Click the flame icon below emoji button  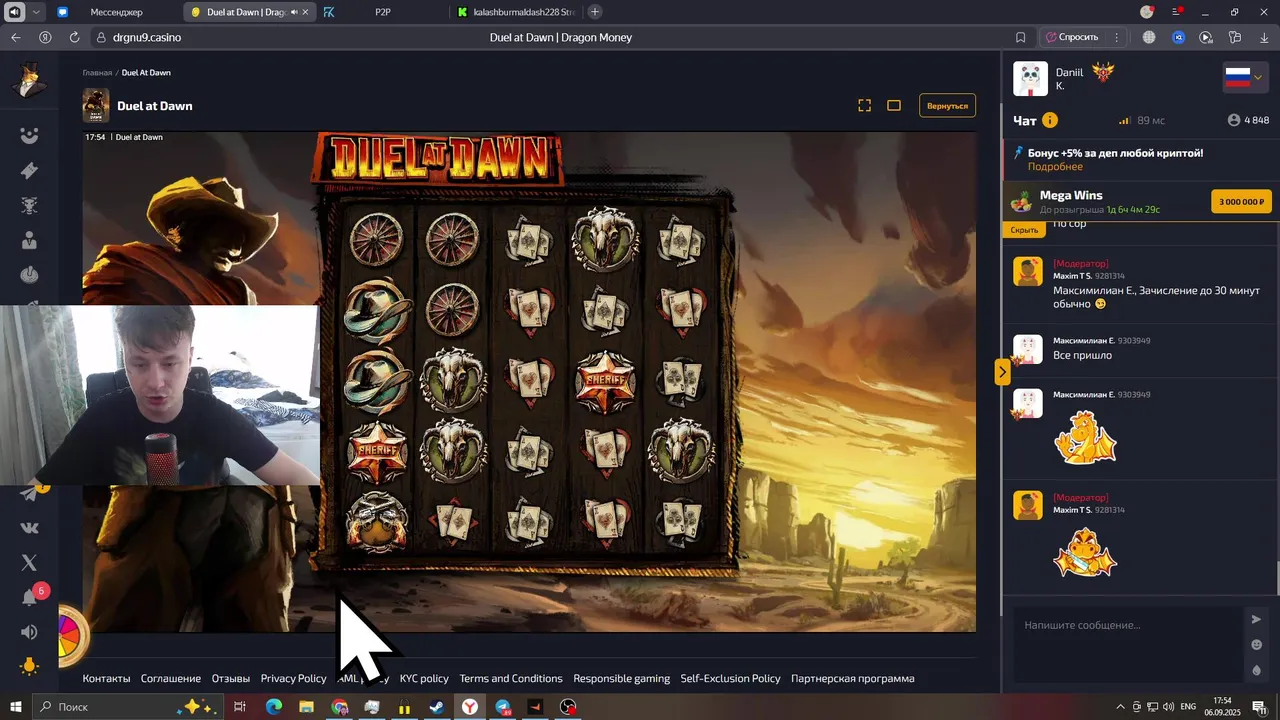coord(1257,670)
